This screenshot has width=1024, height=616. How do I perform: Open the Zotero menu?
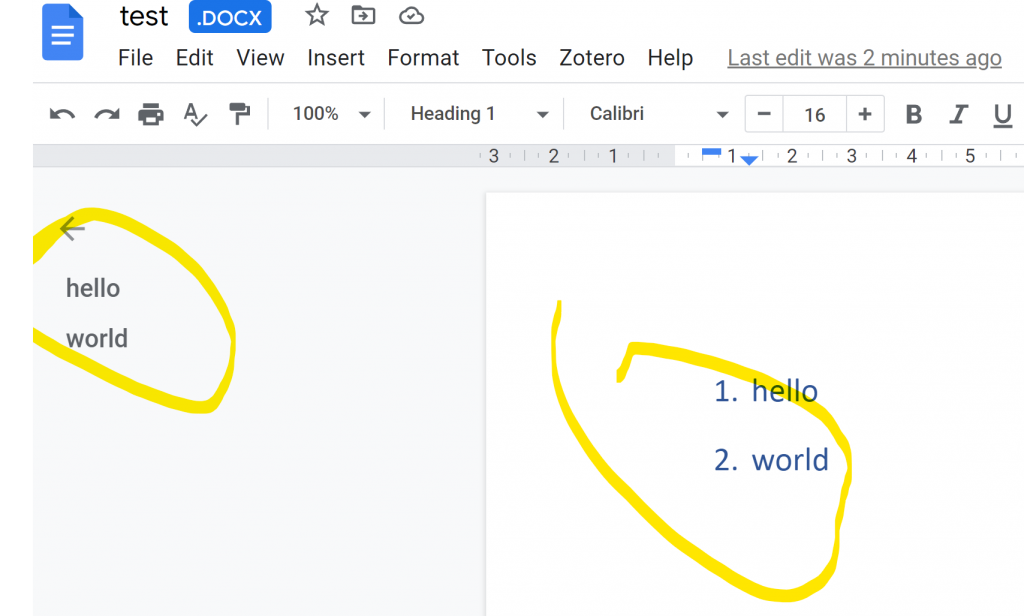coord(592,58)
